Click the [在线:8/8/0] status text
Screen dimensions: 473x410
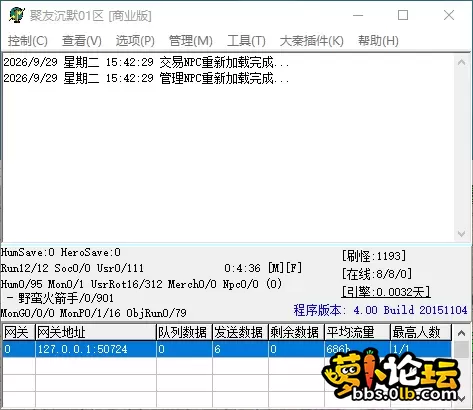(377, 274)
